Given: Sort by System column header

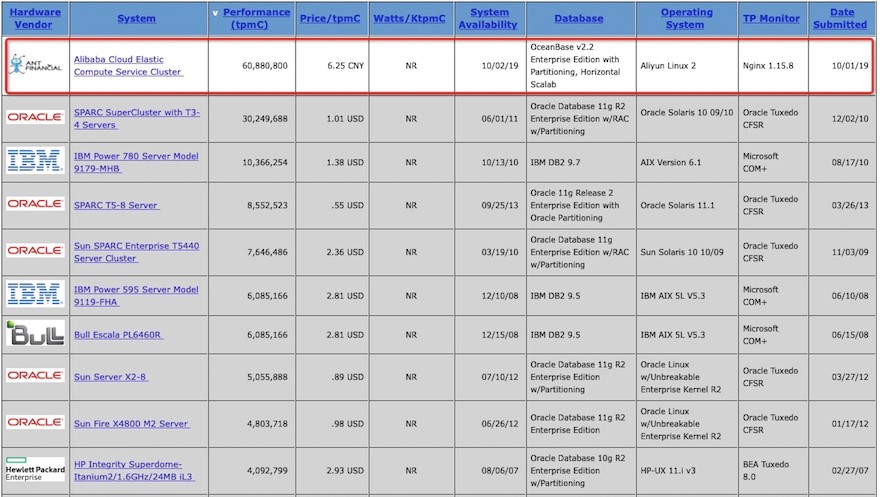Looking at the screenshot, I should click(136, 19).
